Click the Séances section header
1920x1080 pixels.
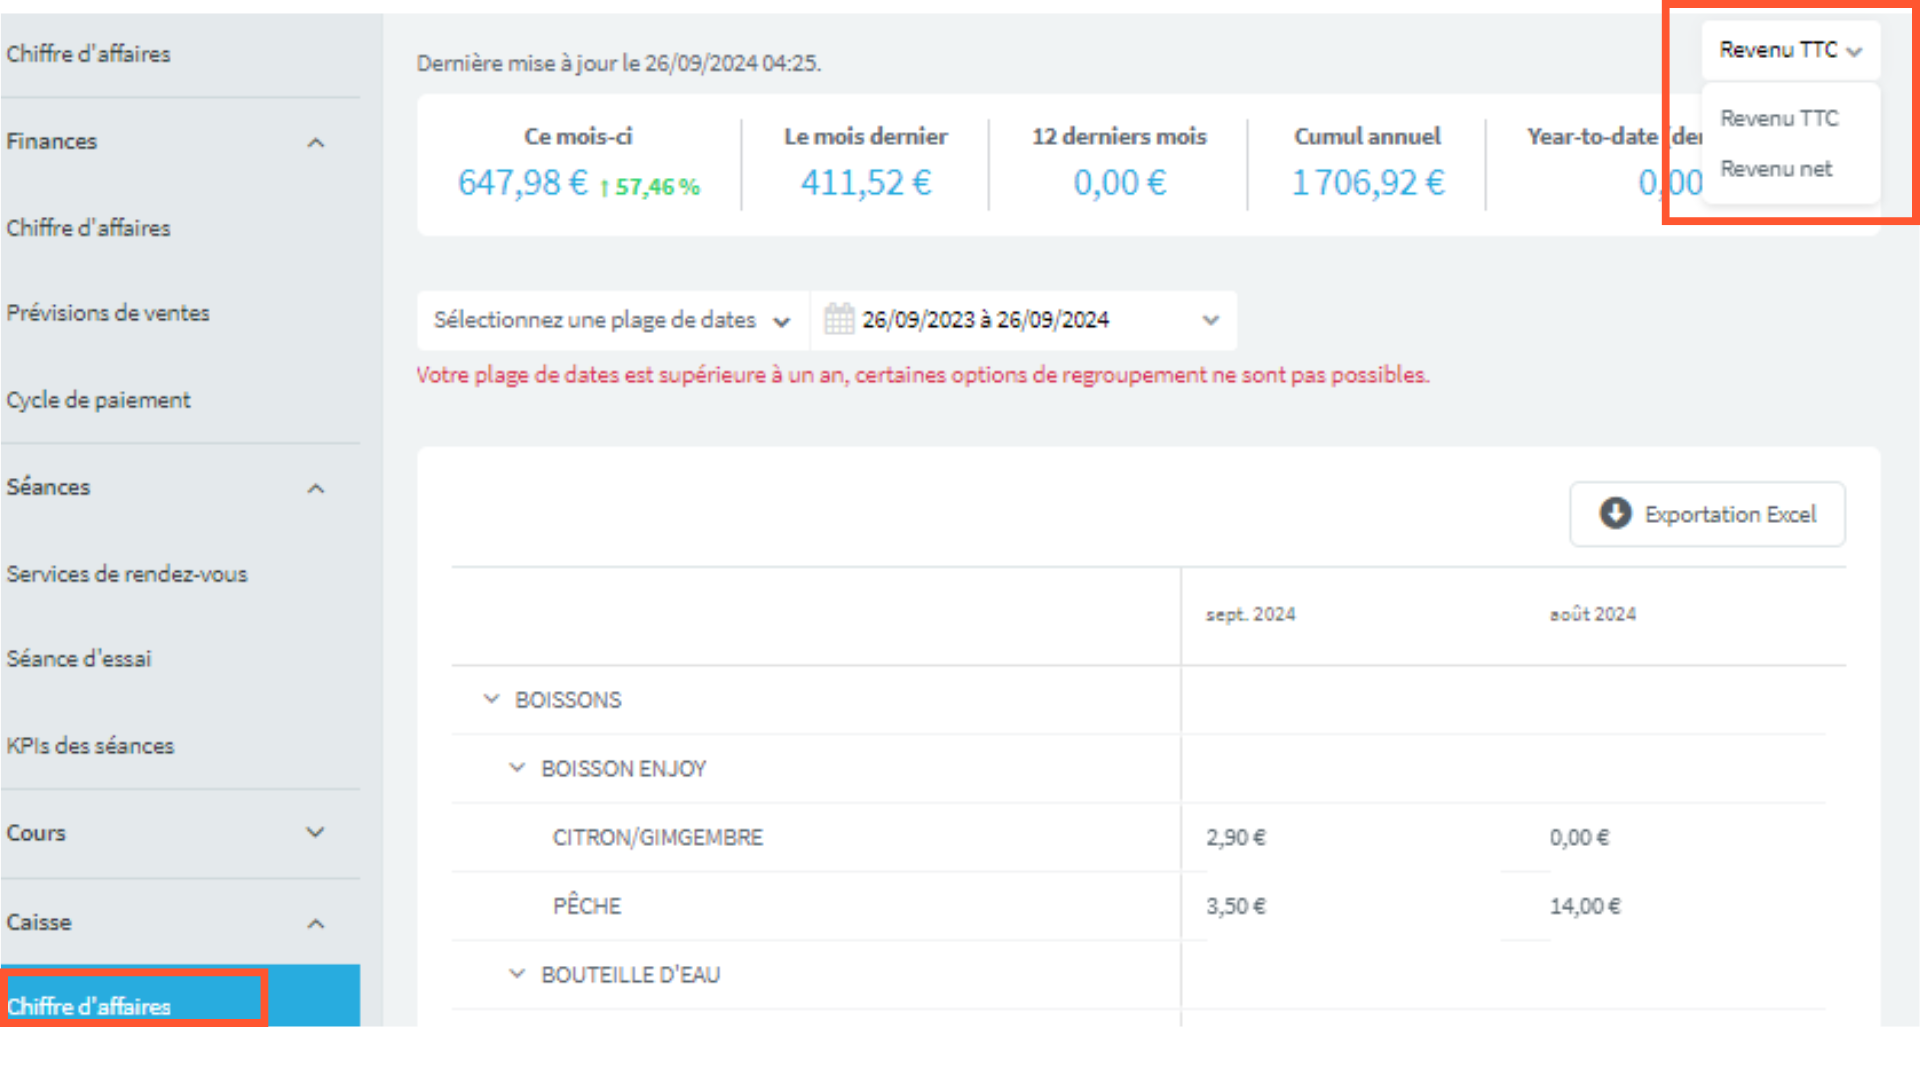(48, 488)
